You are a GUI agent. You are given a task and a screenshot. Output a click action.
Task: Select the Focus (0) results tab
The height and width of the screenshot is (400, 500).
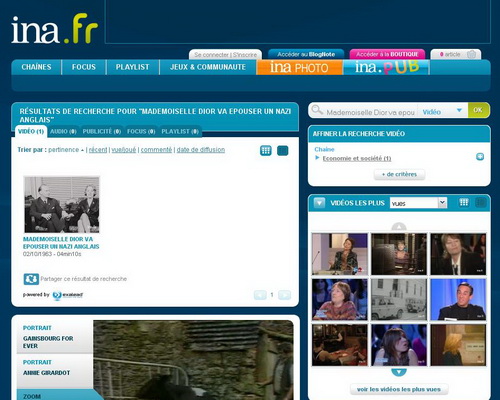point(141,131)
